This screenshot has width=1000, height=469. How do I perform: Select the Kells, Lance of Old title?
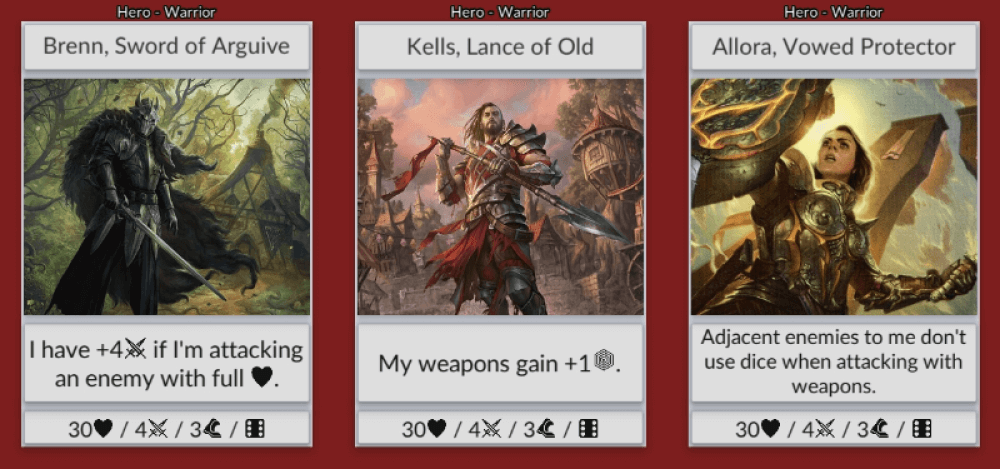500,46
